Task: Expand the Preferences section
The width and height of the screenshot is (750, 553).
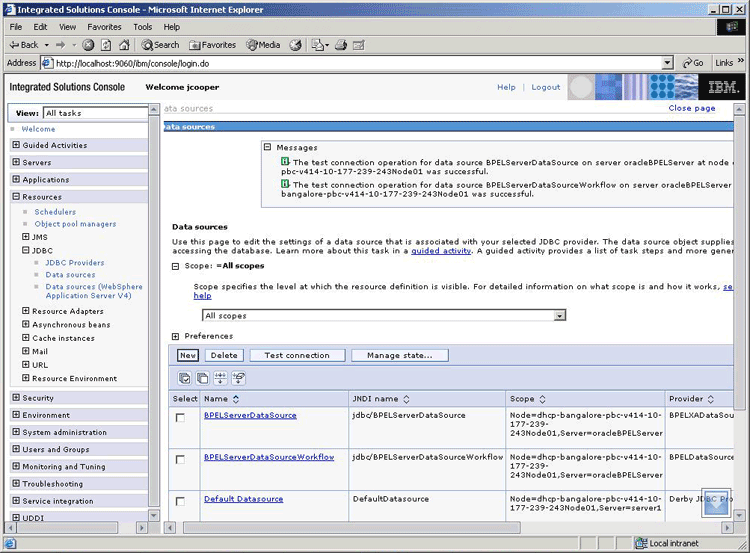Action: tap(176, 336)
